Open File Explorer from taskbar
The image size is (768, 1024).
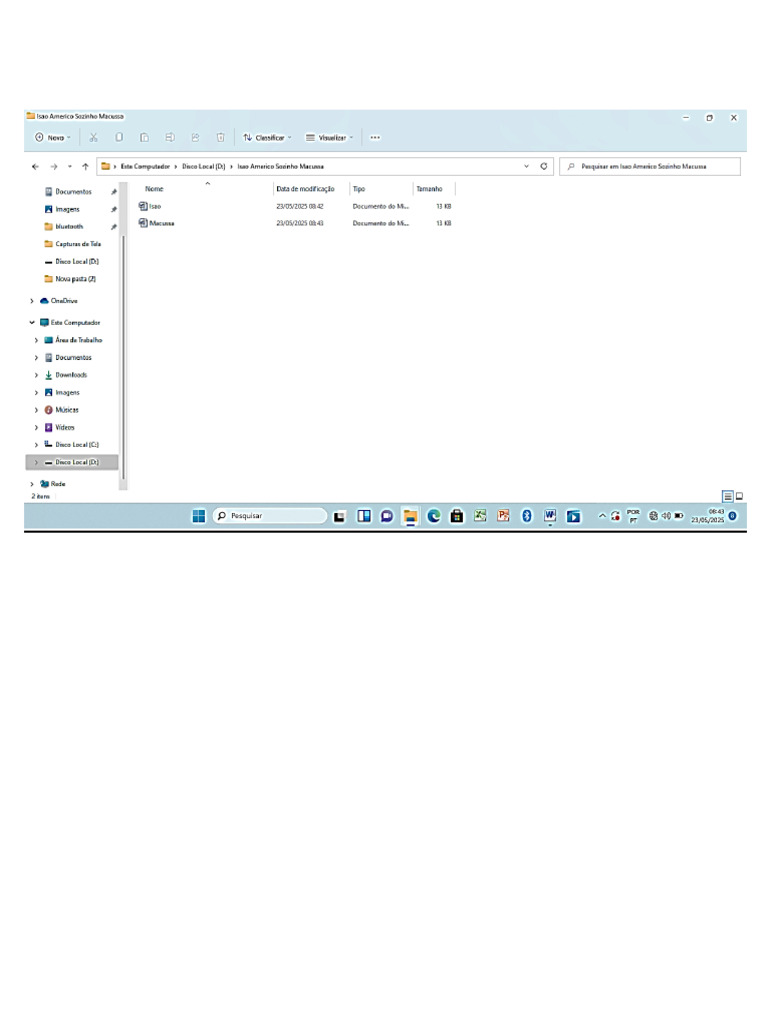[x=410, y=517]
